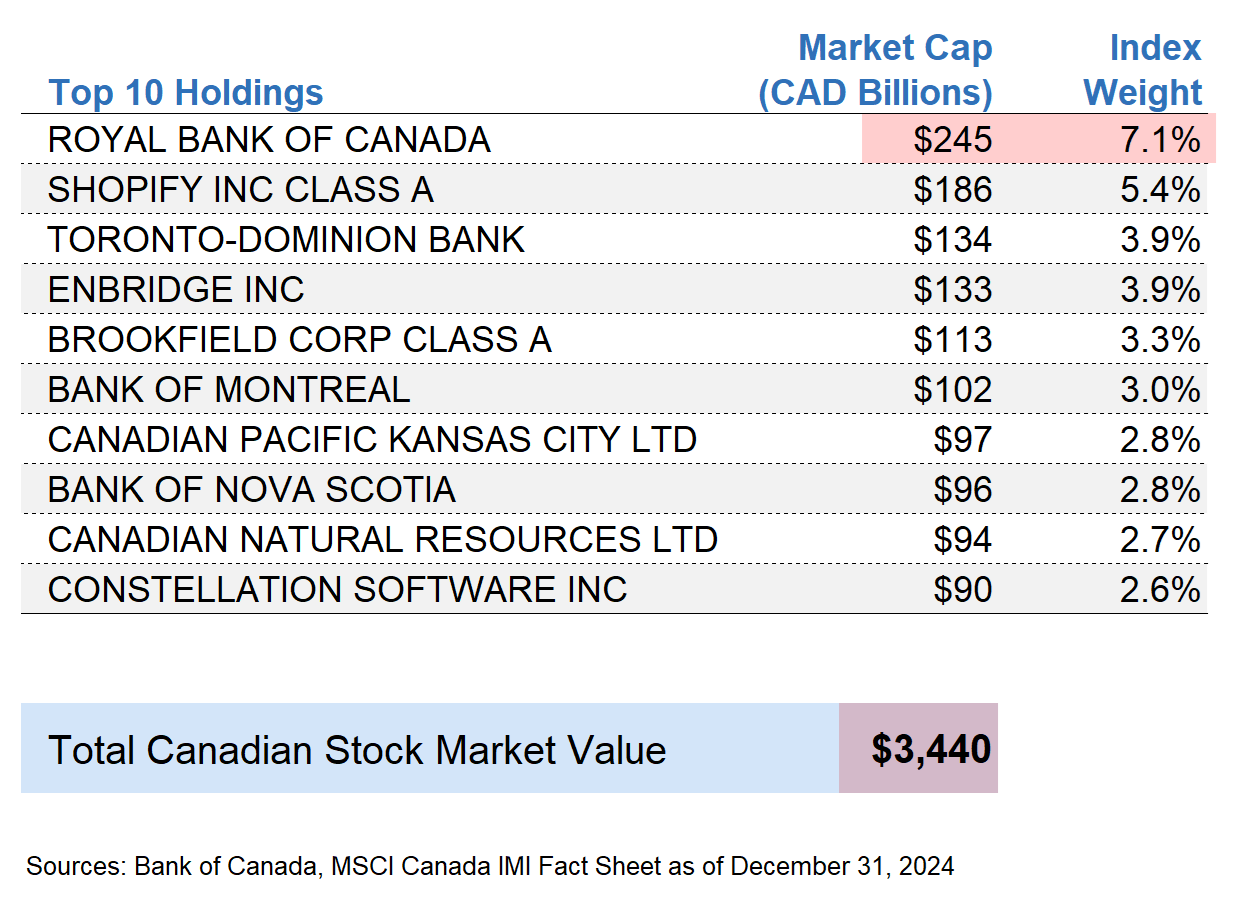
Task: Select Canadian Pacific Kansas City Ltd row
Action: tap(372, 439)
